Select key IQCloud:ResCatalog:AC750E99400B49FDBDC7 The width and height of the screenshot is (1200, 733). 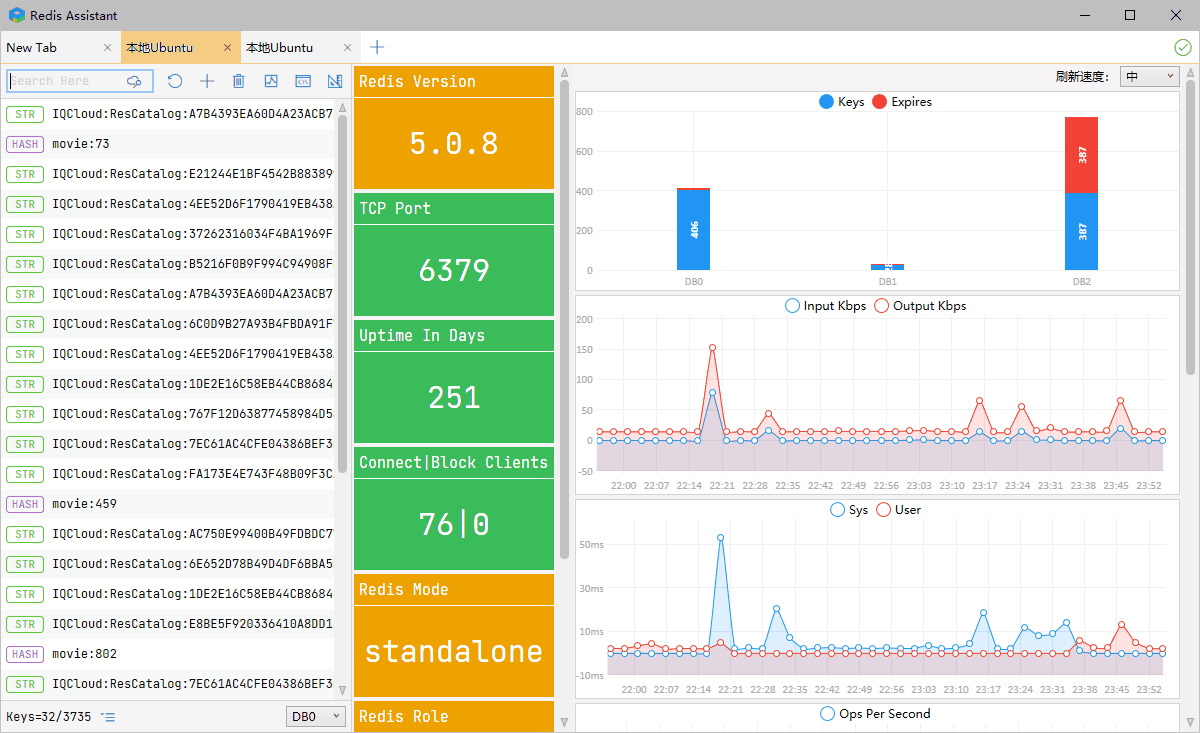pyautogui.click(x=168, y=534)
